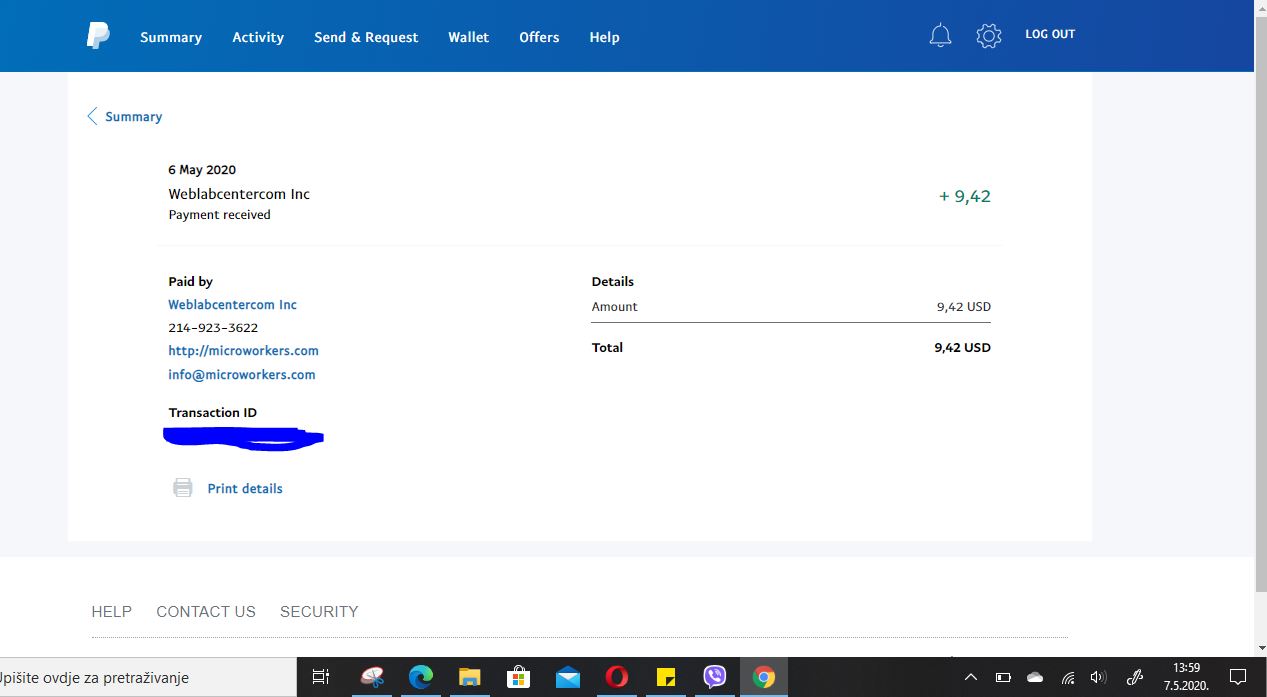This screenshot has width=1267, height=697.
Task: Go to the Summary tab
Action: [x=171, y=37]
